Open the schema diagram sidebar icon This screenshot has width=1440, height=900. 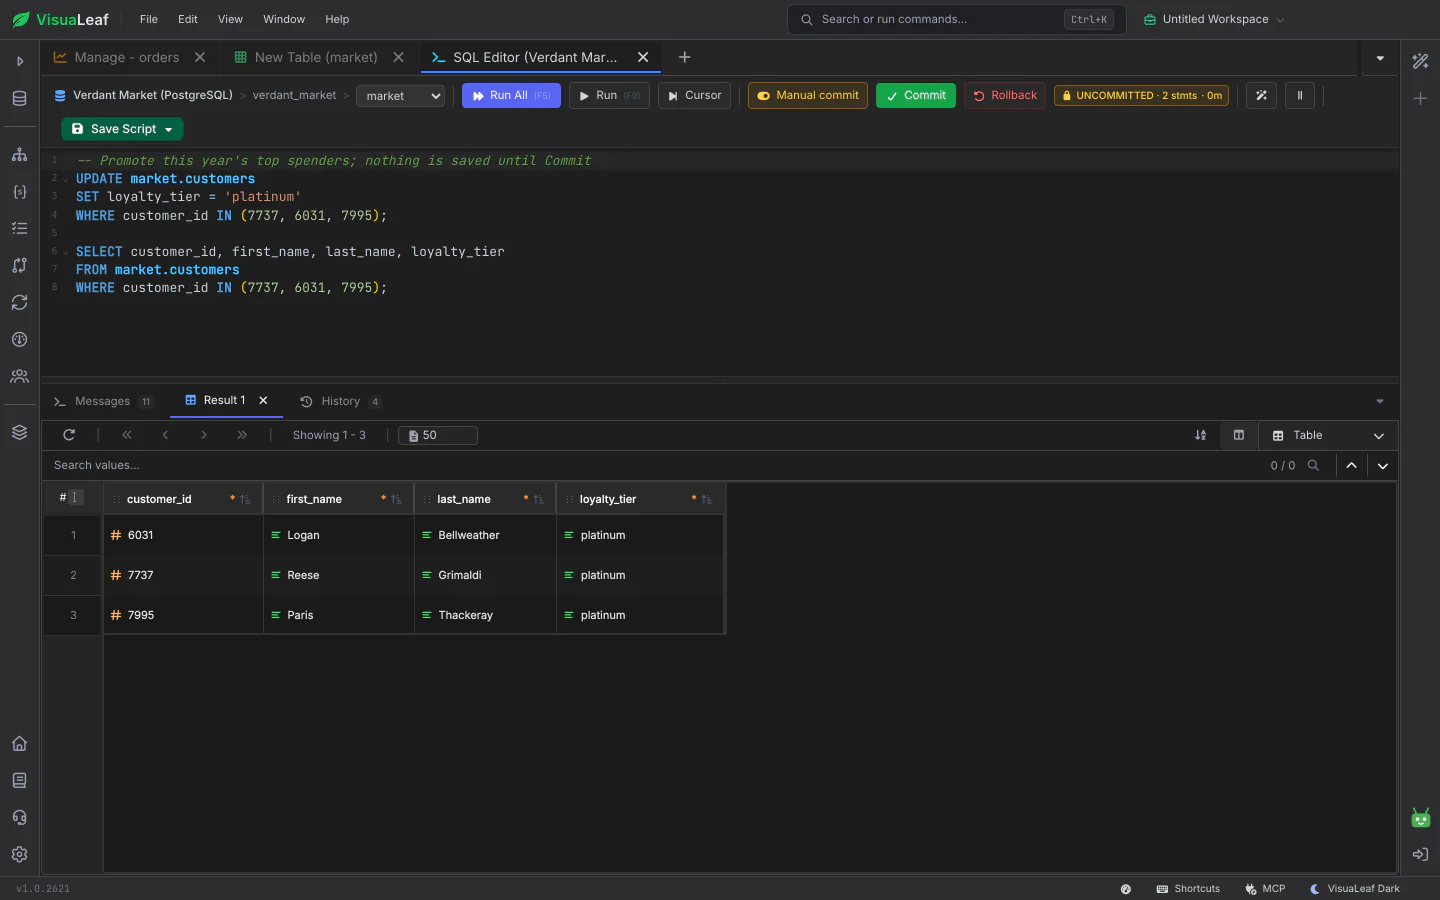point(19,155)
